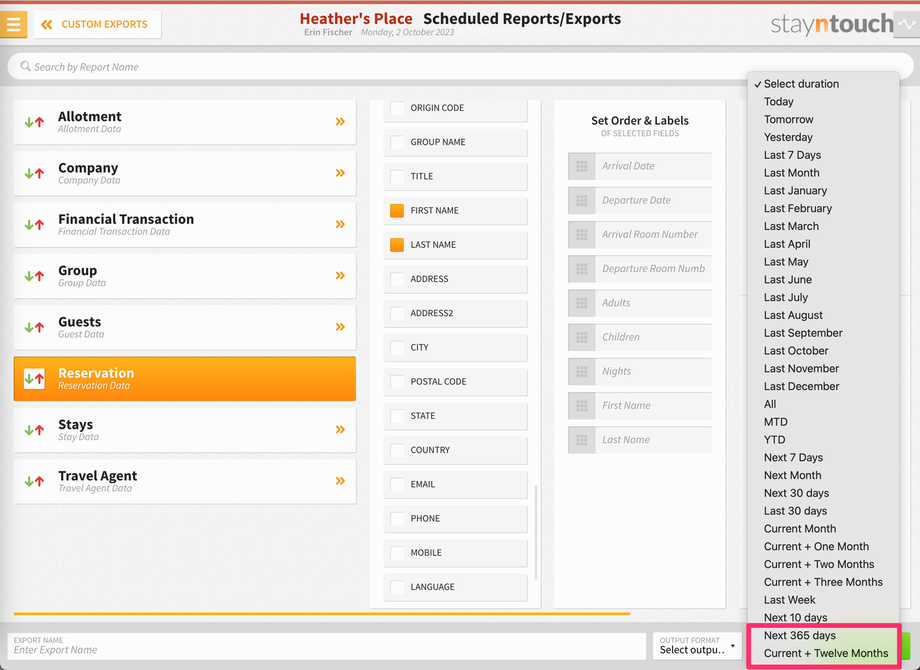Expand the Group export chevron
This screenshot has height=670, width=920.
click(x=340, y=275)
